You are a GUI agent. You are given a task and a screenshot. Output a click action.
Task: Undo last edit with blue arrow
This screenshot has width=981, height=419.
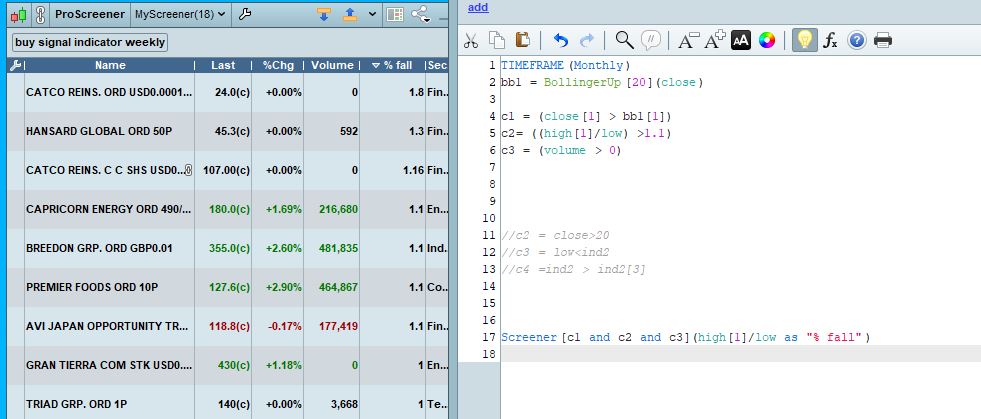click(561, 41)
